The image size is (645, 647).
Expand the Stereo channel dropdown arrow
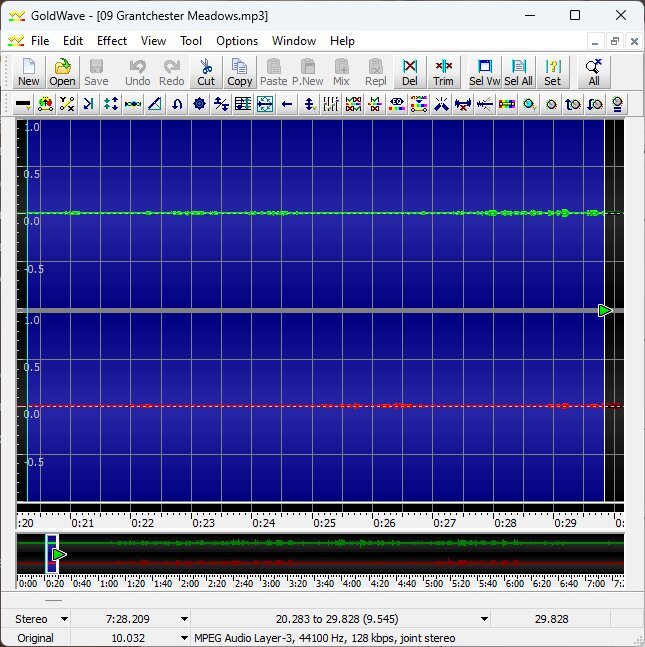[64, 619]
